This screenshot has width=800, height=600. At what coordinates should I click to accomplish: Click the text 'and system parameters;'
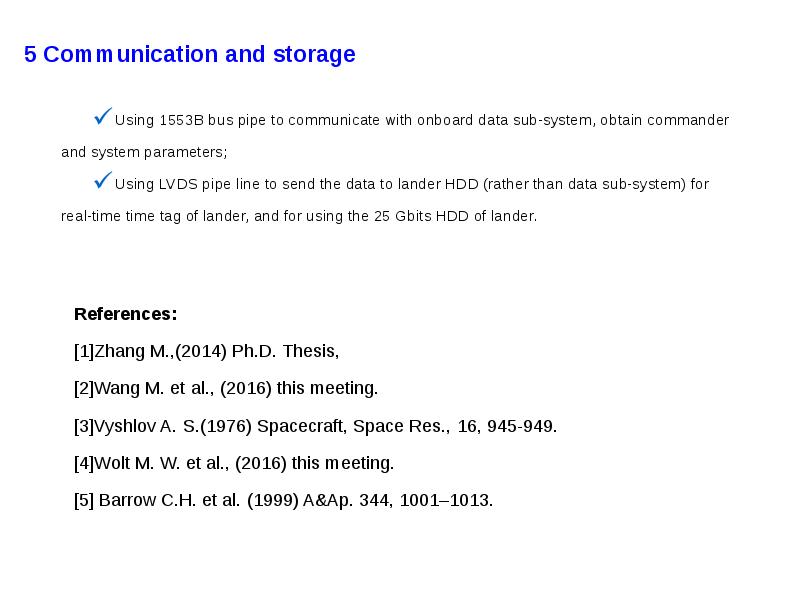coord(144,152)
